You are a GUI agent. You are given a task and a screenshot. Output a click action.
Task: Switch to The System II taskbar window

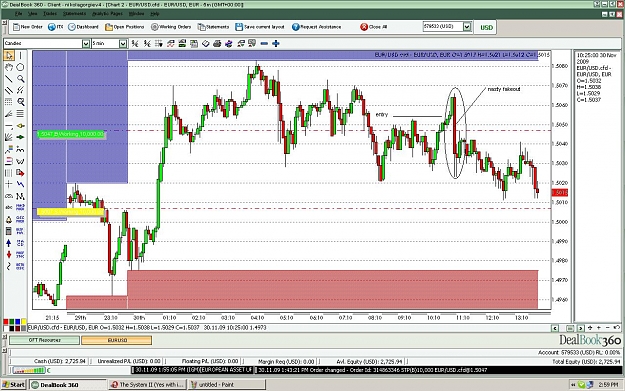tap(148, 385)
